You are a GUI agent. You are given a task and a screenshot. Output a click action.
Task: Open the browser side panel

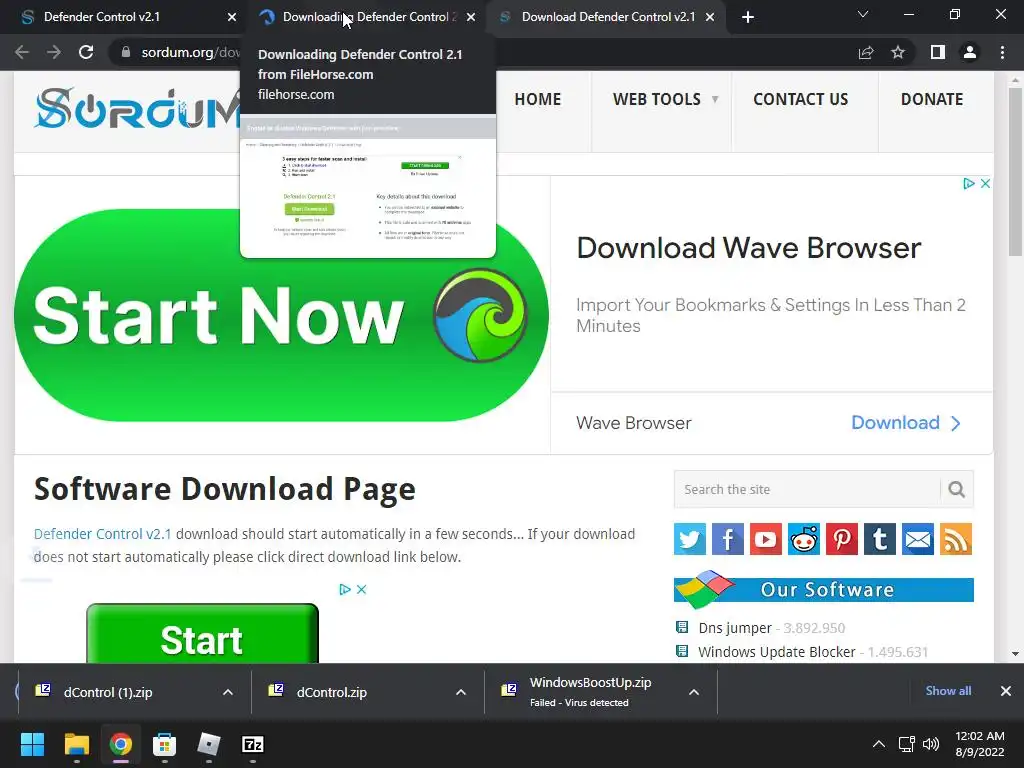pos(938,52)
